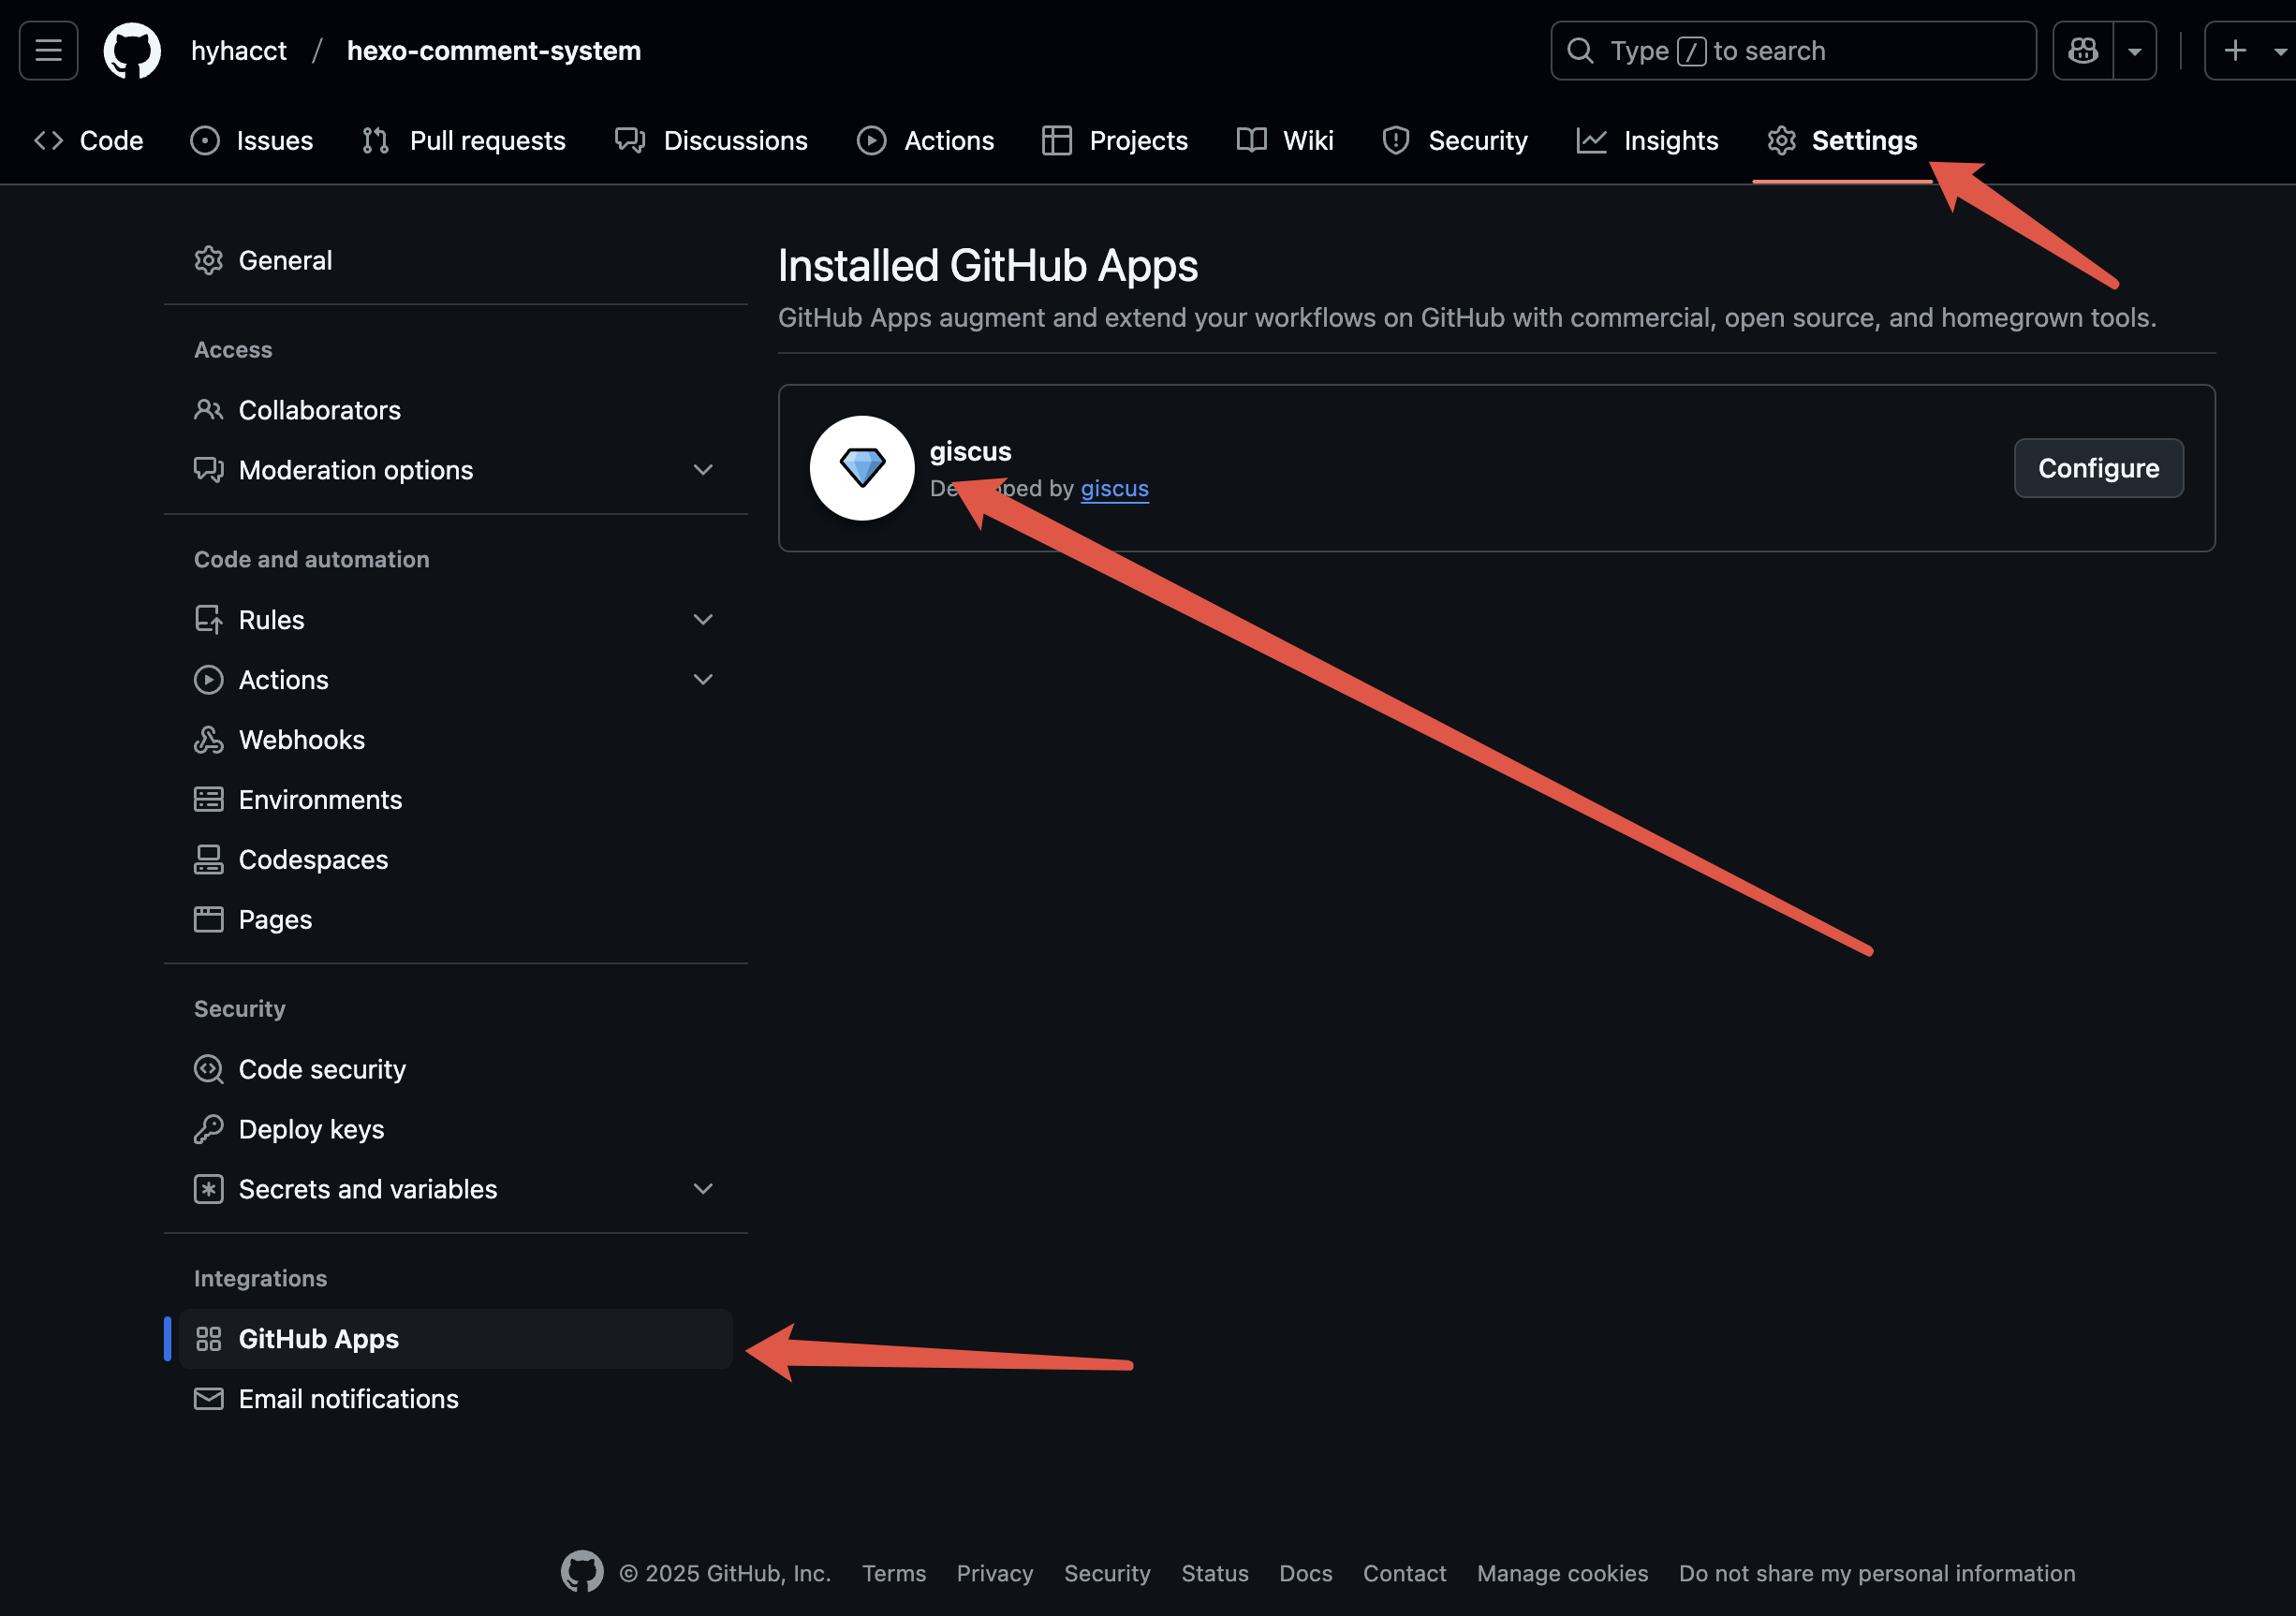2296x1616 pixels.
Task: Select GitHub Apps in Integrations
Action: [456, 1339]
